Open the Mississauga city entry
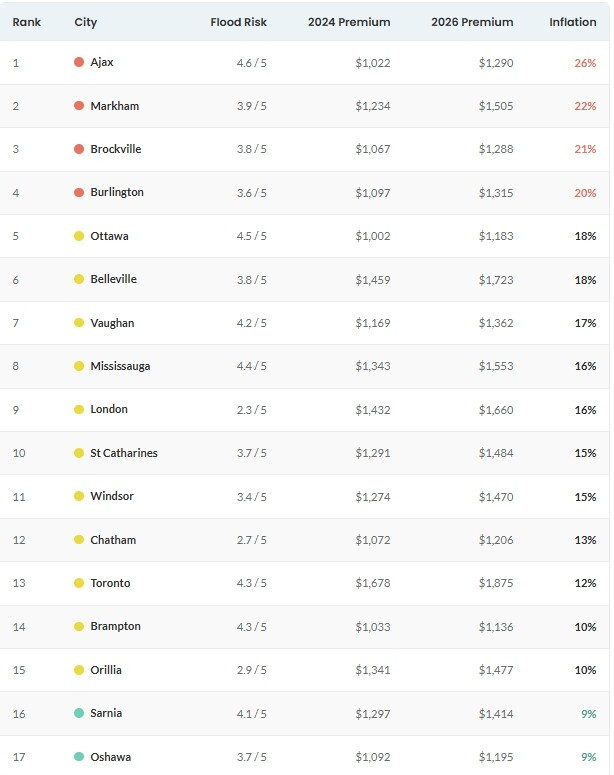 coord(120,366)
